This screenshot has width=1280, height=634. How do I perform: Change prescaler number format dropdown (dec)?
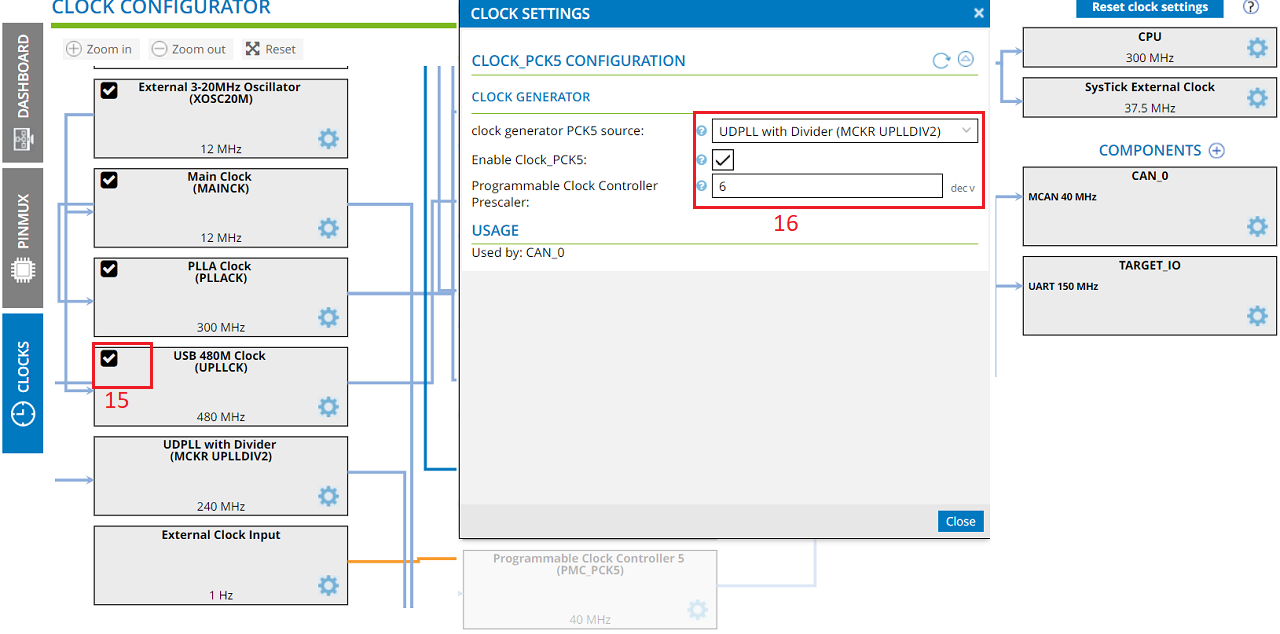(x=962, y=188)
